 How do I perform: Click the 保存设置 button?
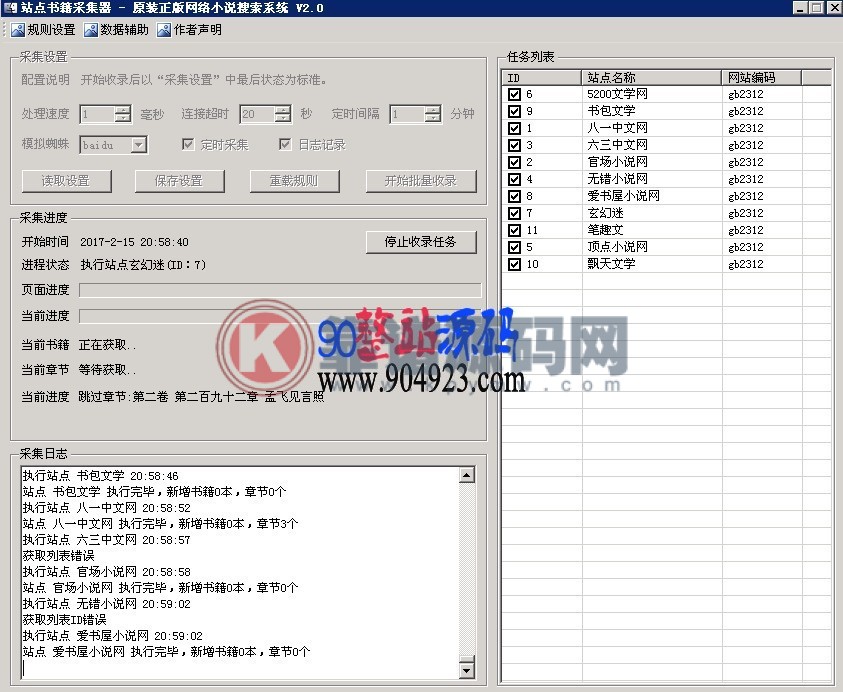point(180,181)
